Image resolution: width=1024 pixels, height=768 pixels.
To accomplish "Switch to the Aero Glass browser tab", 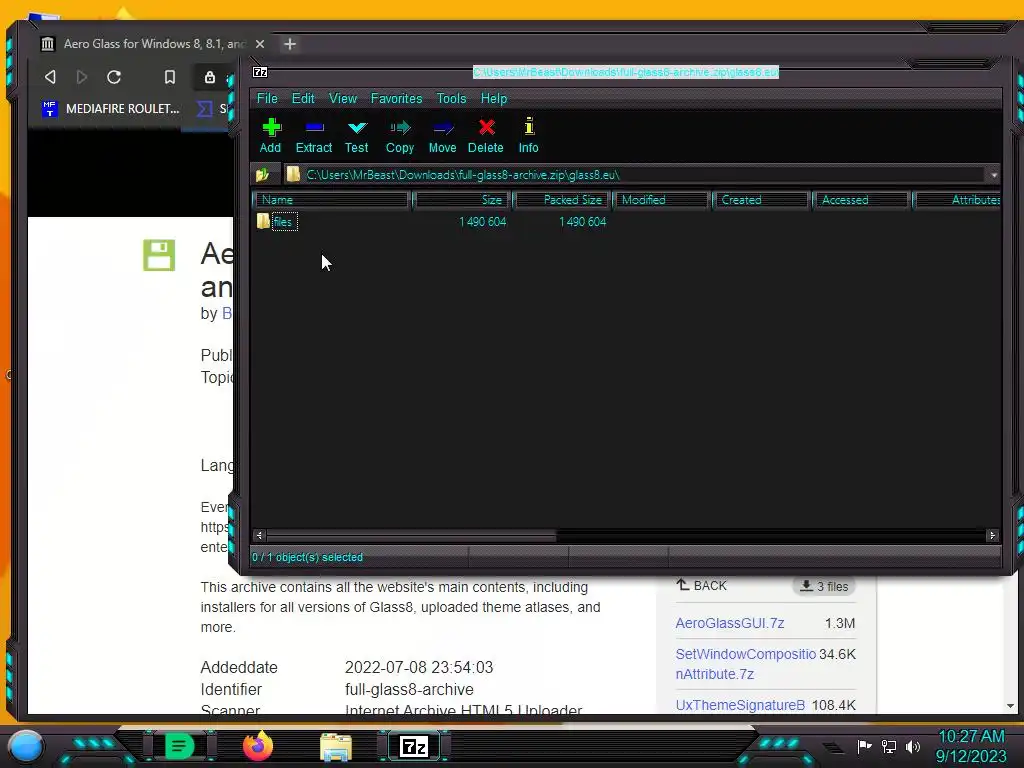I will click(154, 44).
